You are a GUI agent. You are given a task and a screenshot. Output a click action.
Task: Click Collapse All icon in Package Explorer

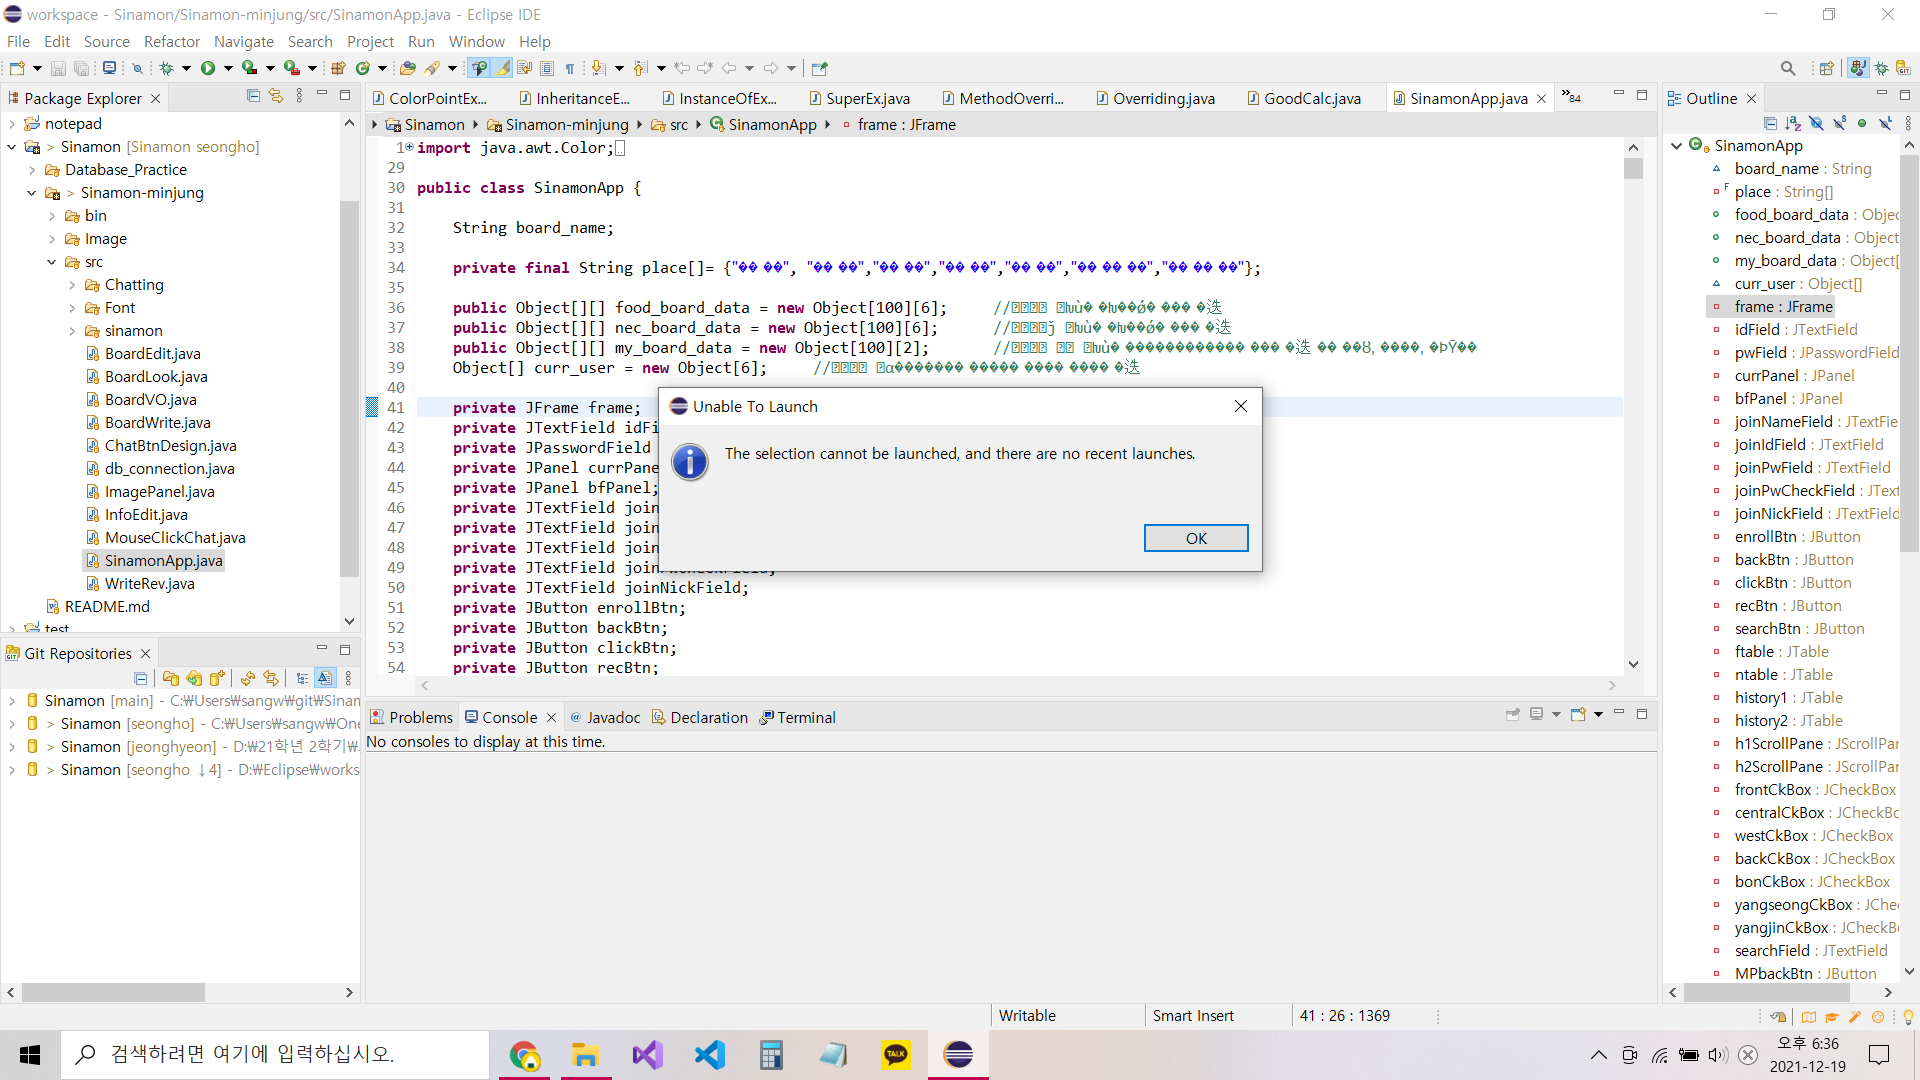[x=253, y=96]
